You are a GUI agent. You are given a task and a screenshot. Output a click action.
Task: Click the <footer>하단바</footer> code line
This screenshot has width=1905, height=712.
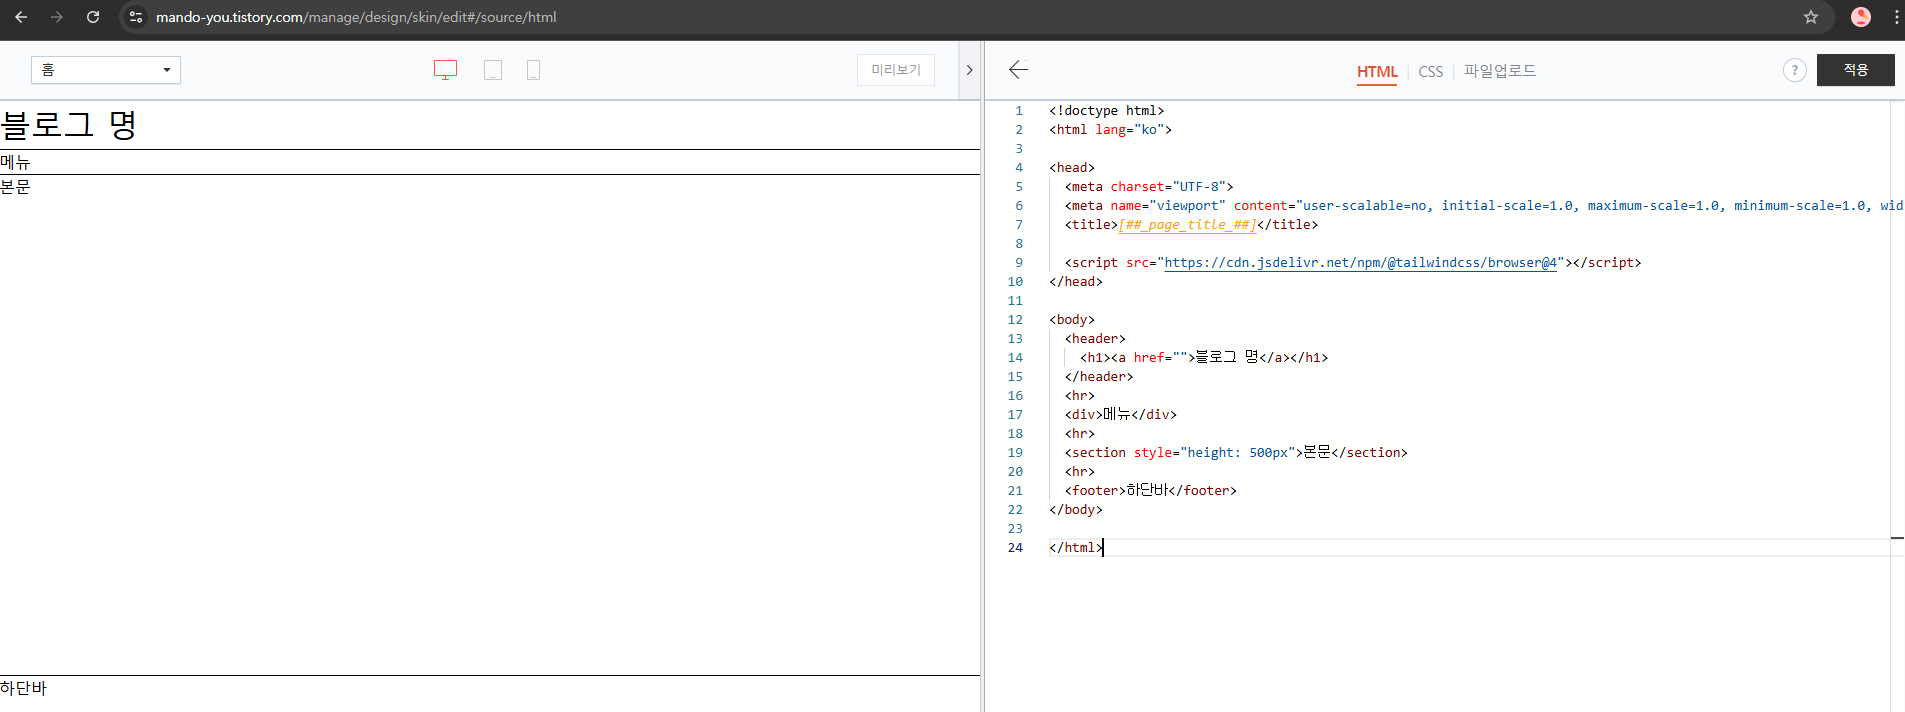click(x=1151, y=491)
